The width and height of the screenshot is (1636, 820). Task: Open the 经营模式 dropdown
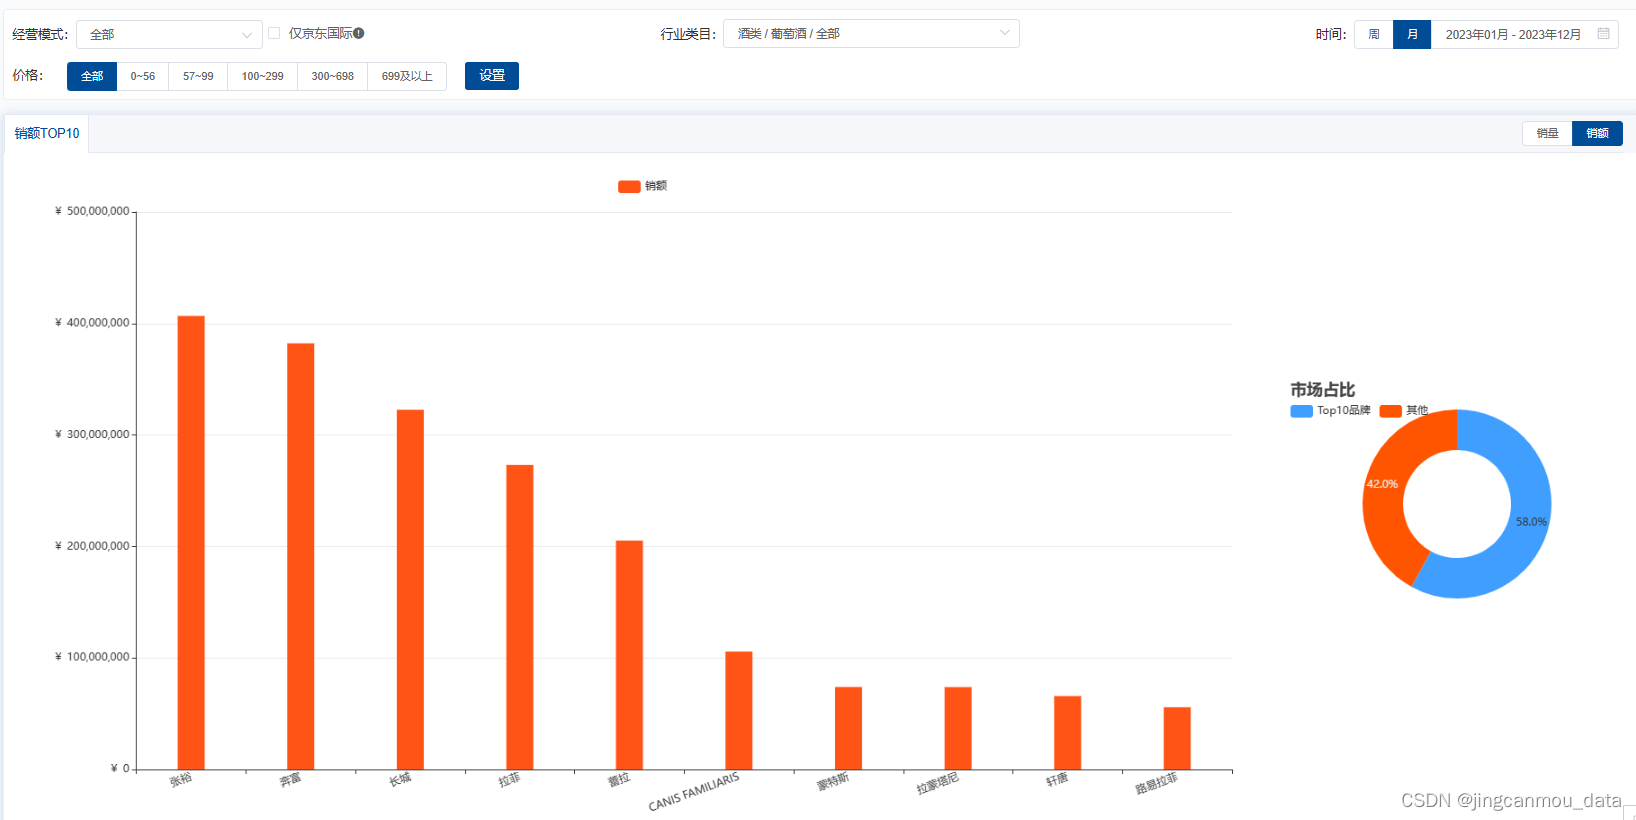169,34
